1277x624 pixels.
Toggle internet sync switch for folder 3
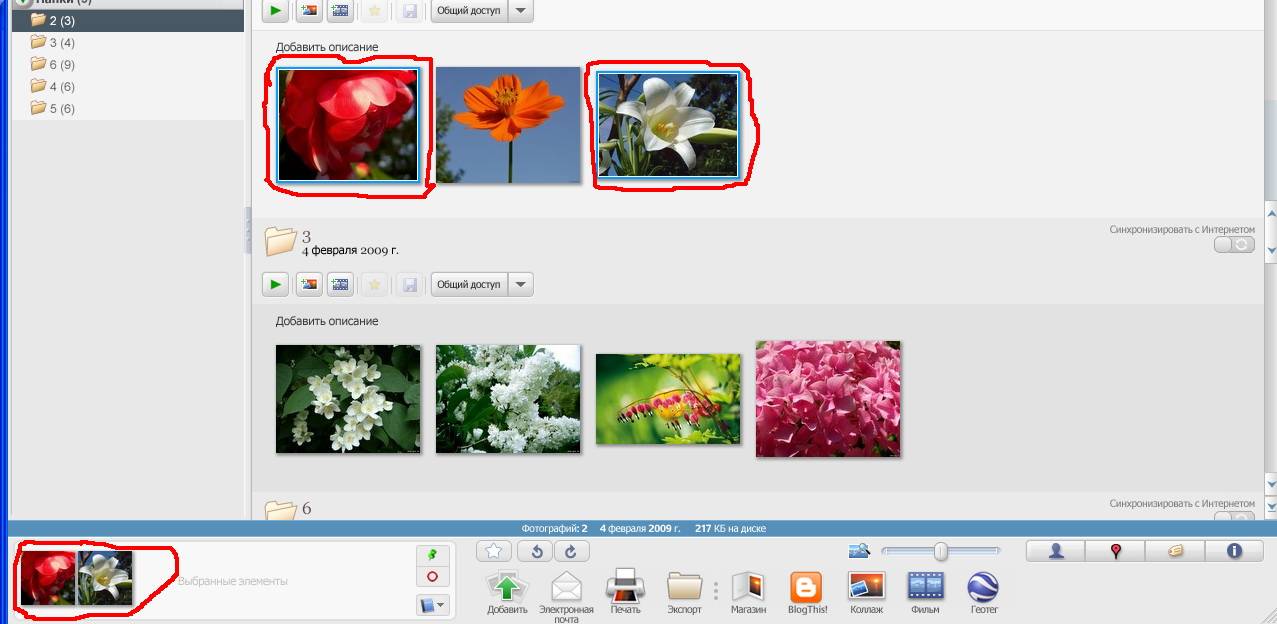pyautogui.click(x=1234, y=244)
